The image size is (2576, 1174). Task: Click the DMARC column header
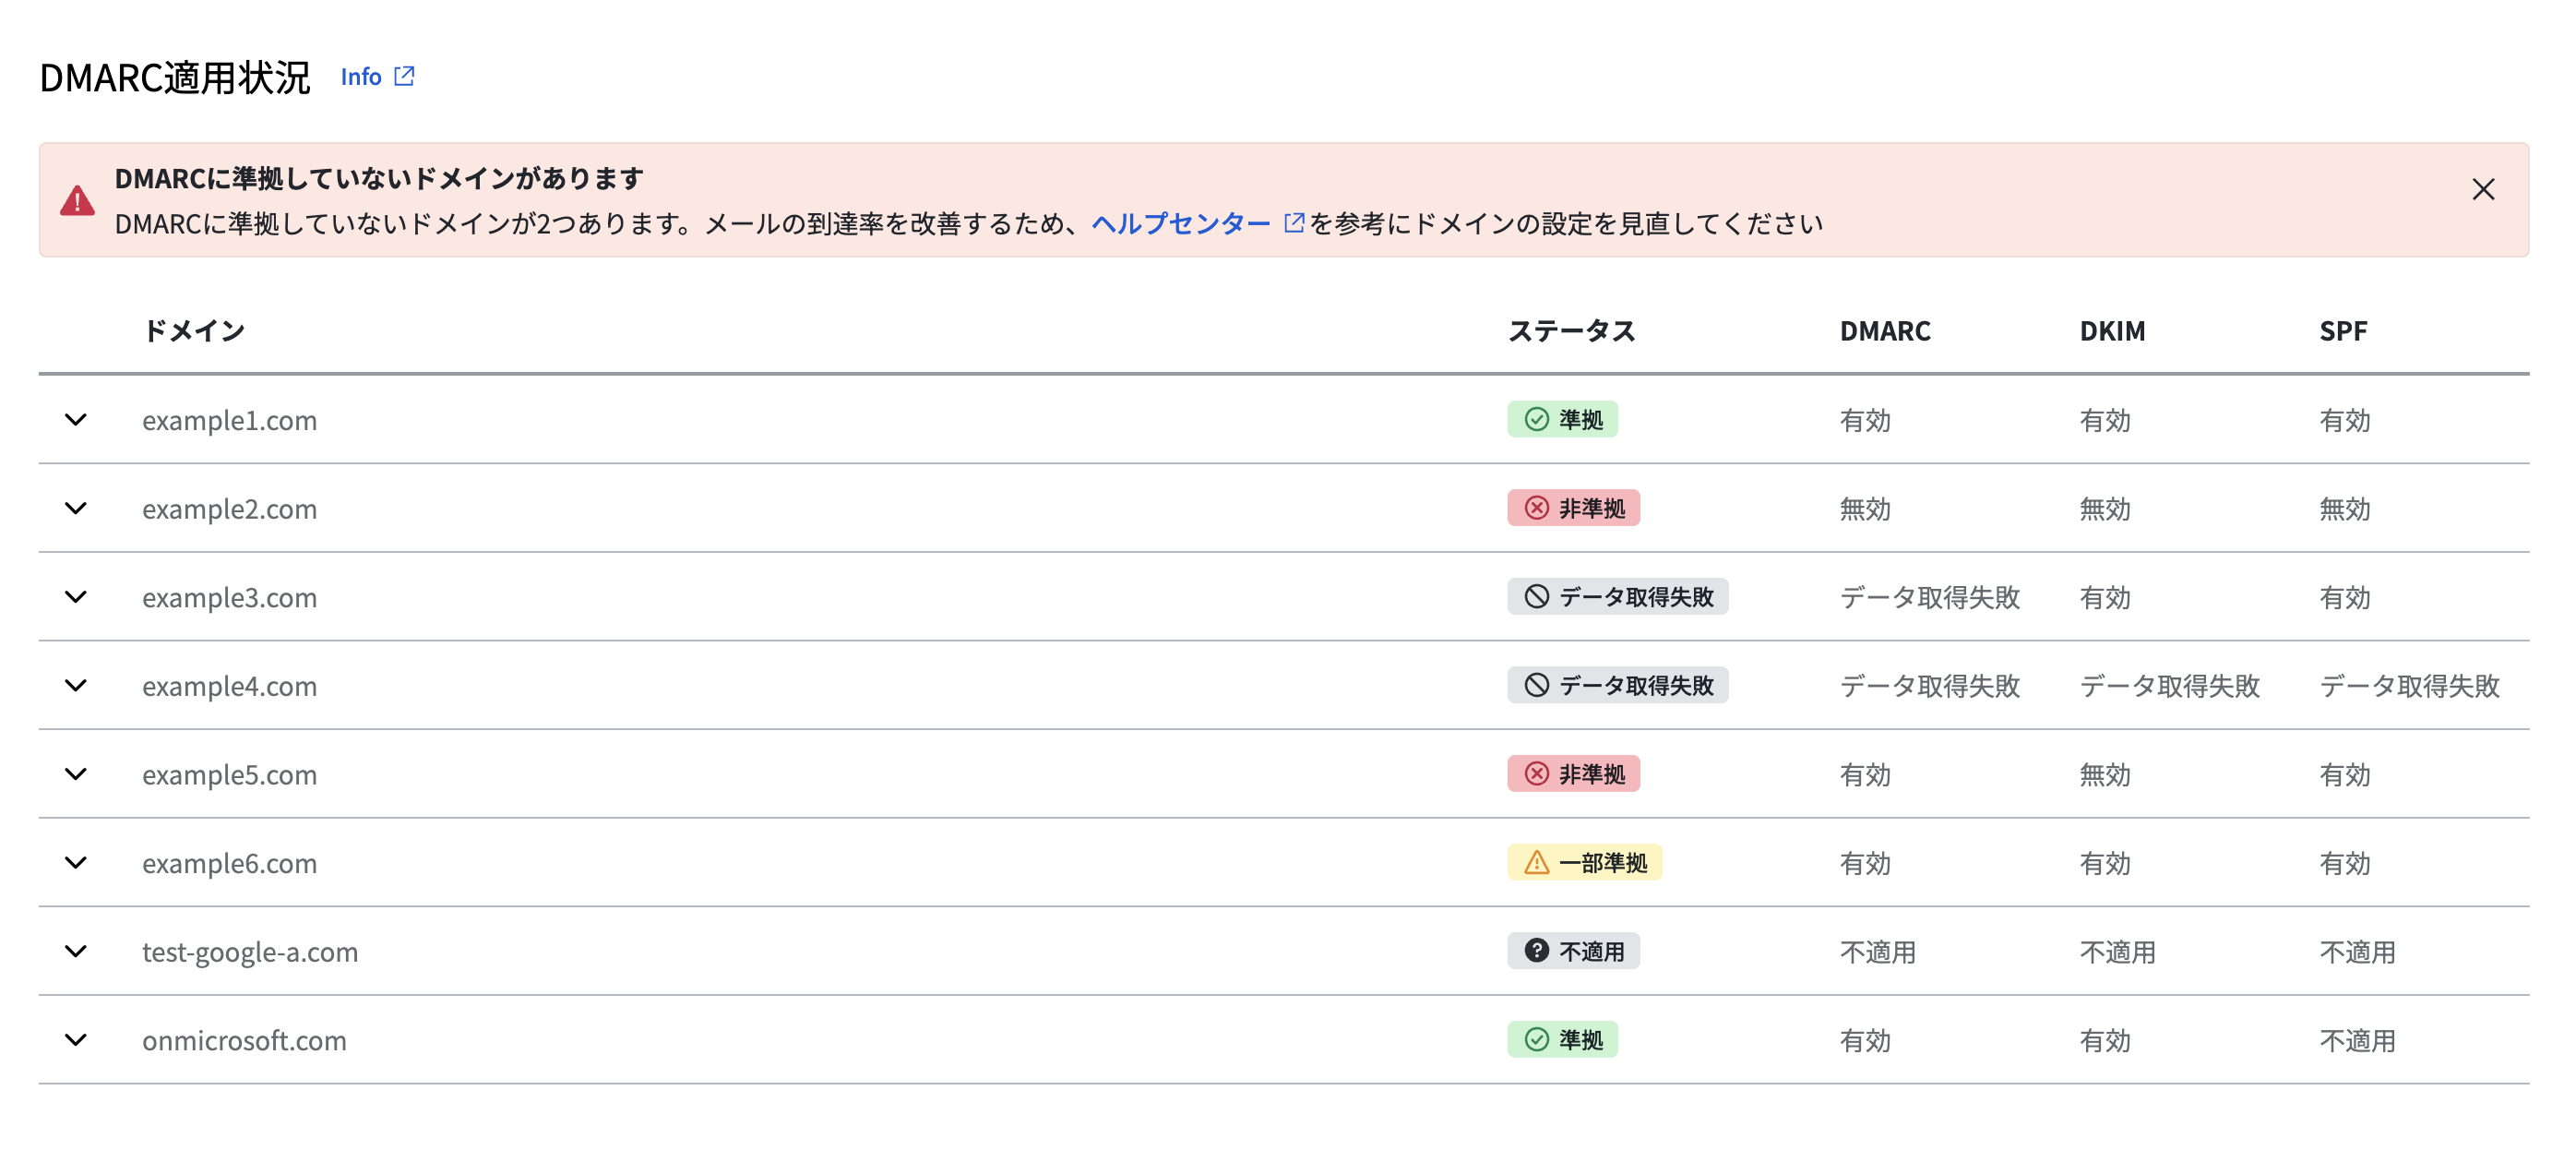1885,331
